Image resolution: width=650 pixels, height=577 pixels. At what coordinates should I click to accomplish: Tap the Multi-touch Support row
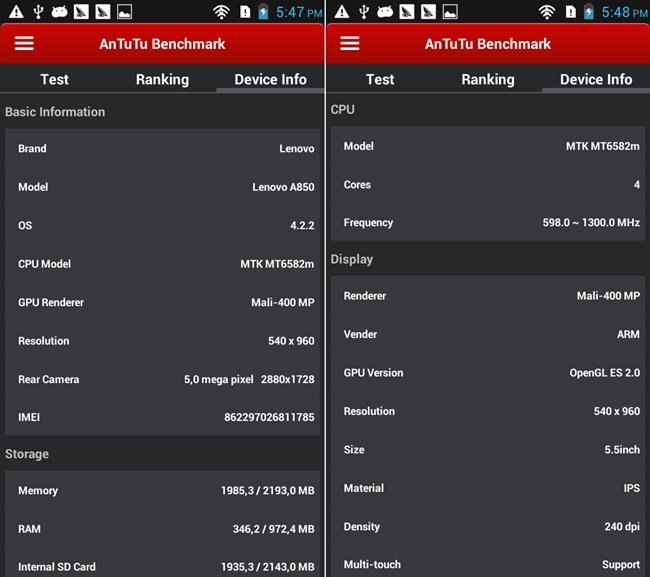488,562
